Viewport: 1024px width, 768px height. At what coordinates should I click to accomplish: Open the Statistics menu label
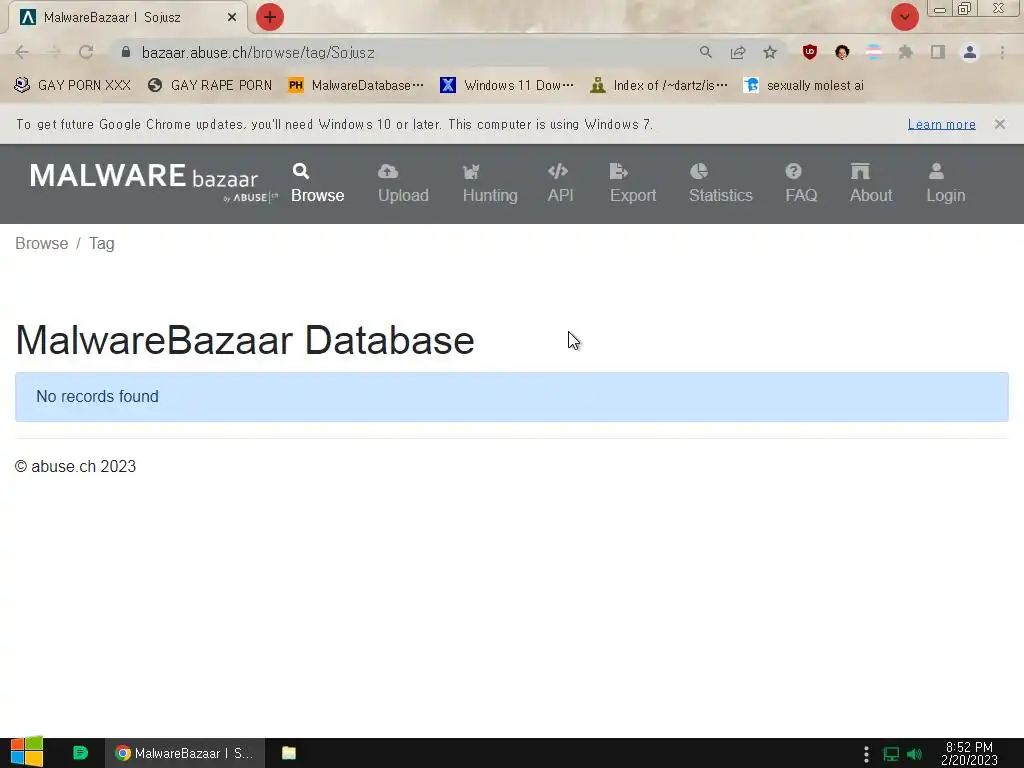pyautogui.click(x=720, y=195)
